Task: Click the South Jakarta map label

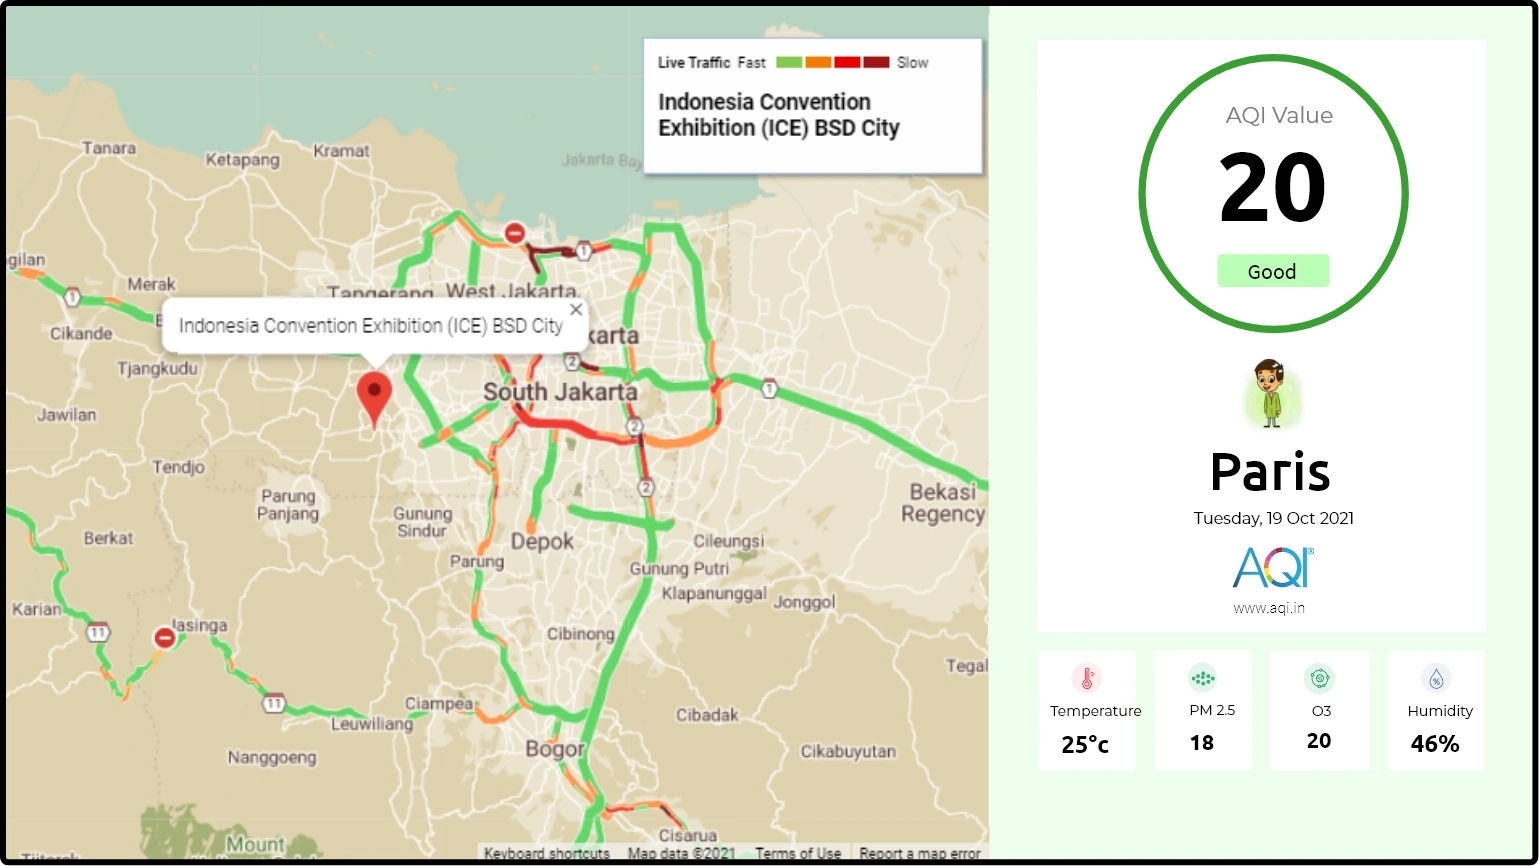Action: click(560, 392)
